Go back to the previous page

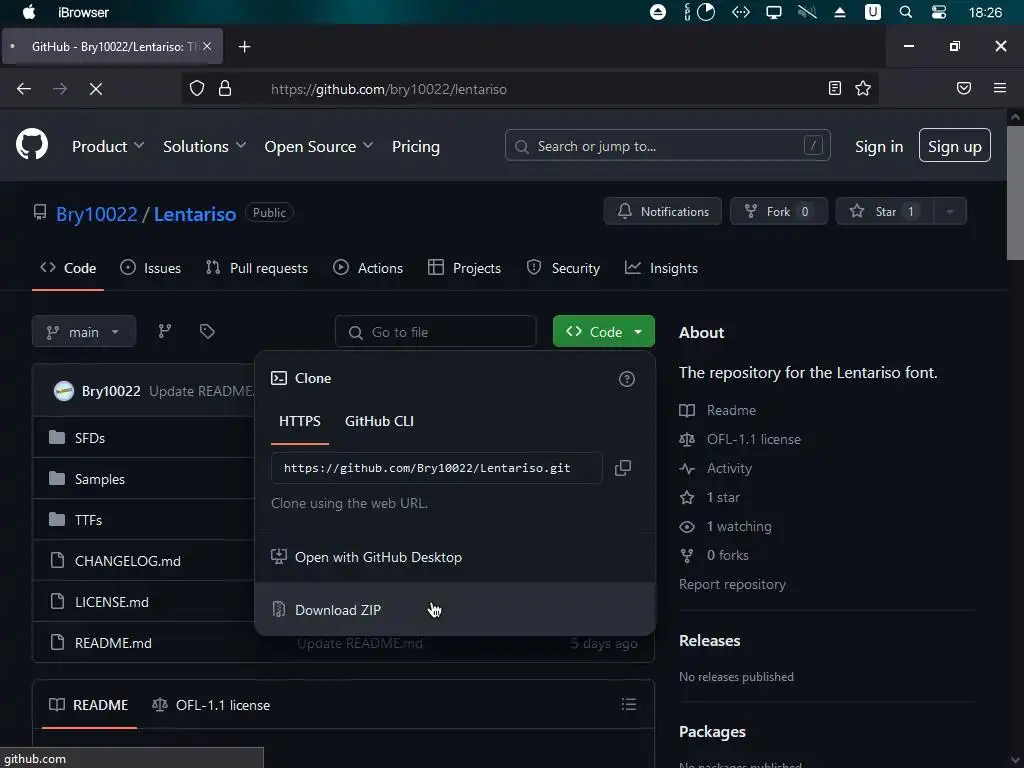tap(24, 89)
